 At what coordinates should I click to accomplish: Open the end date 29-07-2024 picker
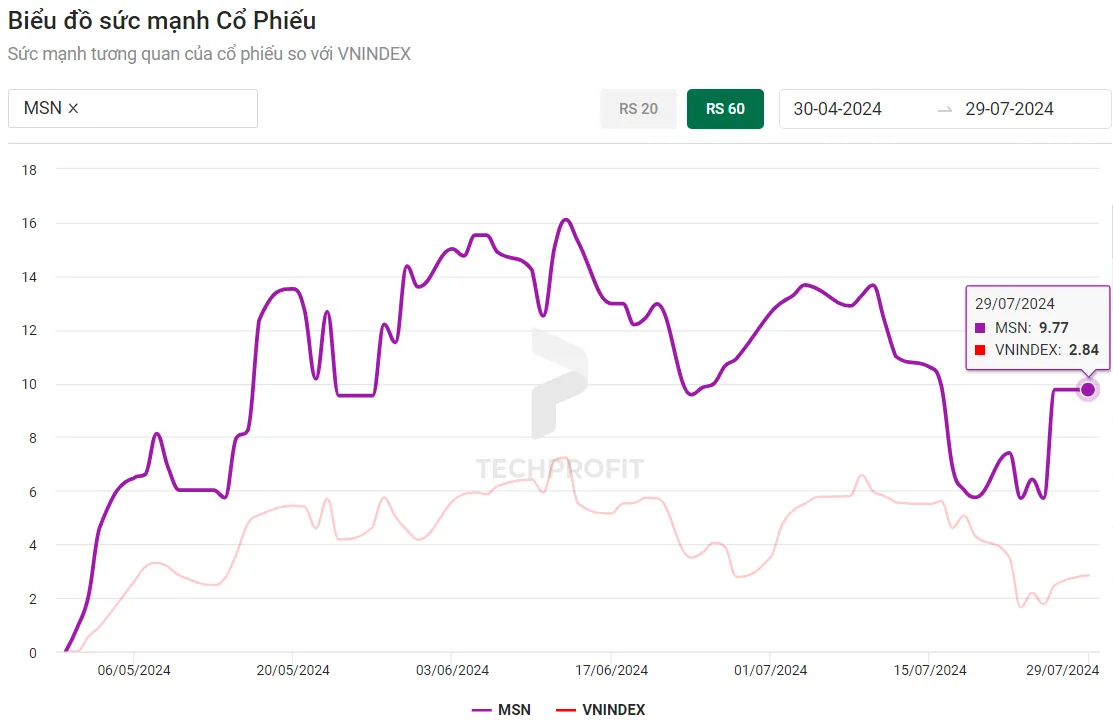[1009, 109]
